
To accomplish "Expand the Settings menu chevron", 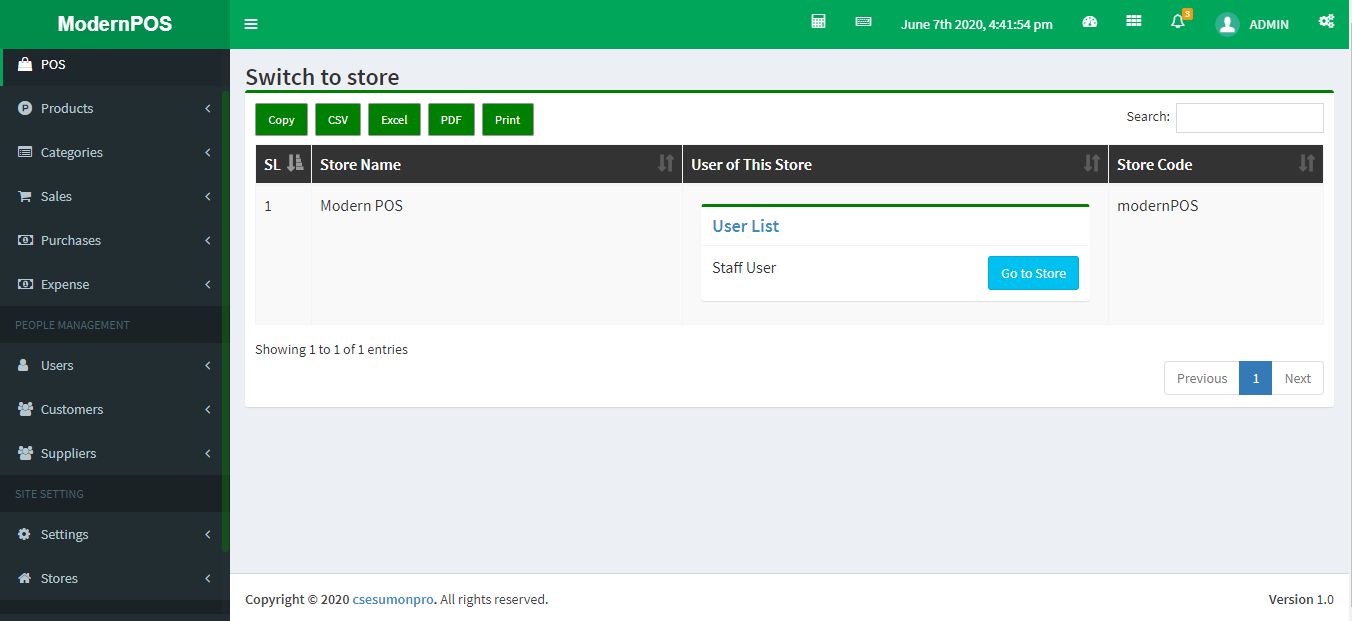I will pyautogui.click(x=208, y=534).
